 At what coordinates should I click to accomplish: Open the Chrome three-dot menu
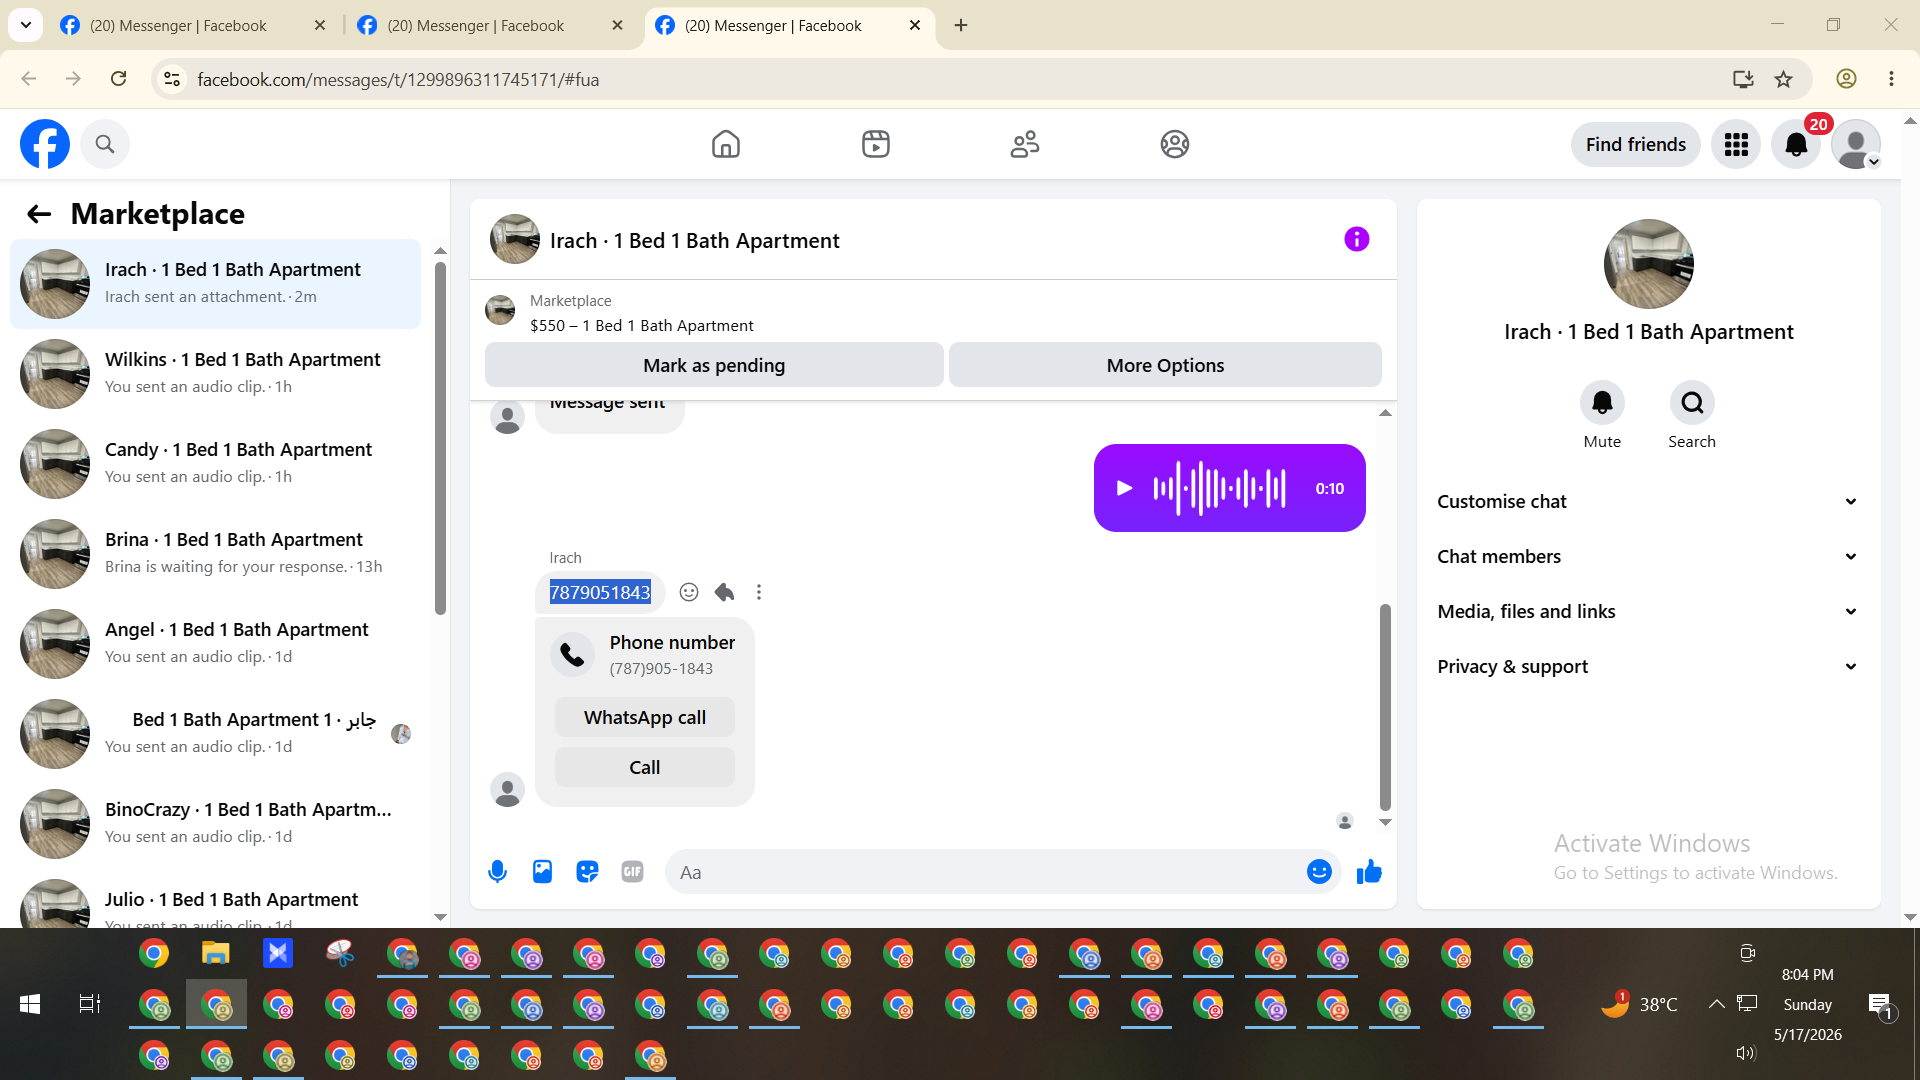coord(1891,79)
